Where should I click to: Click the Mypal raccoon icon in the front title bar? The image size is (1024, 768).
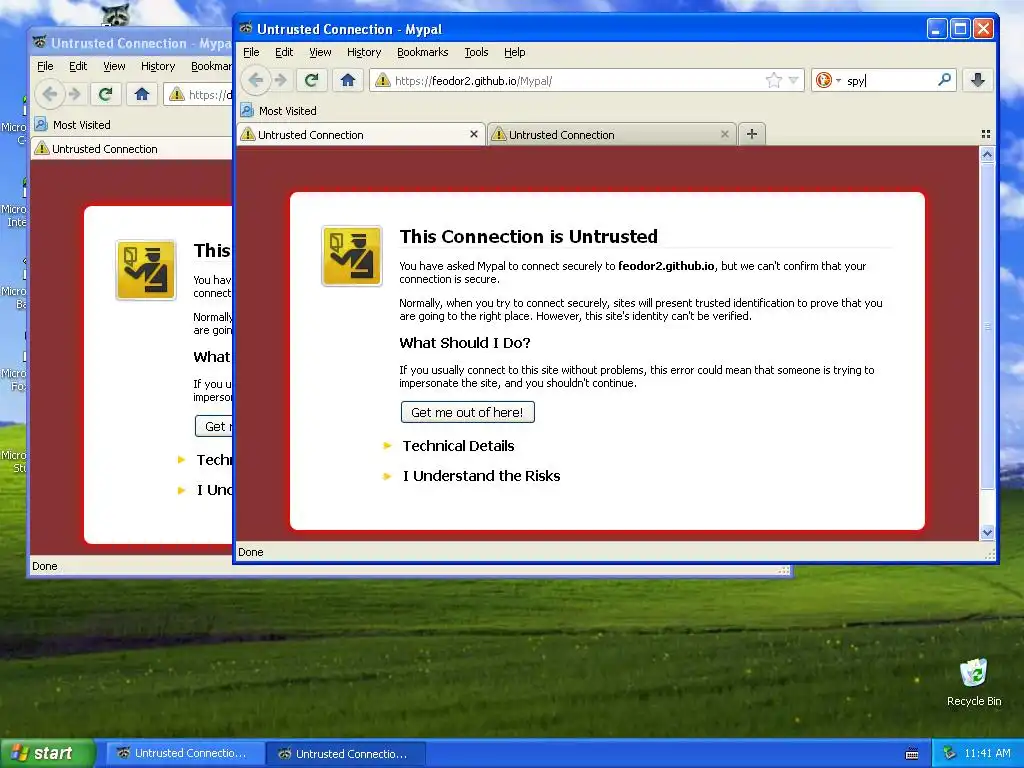(246, 28)
